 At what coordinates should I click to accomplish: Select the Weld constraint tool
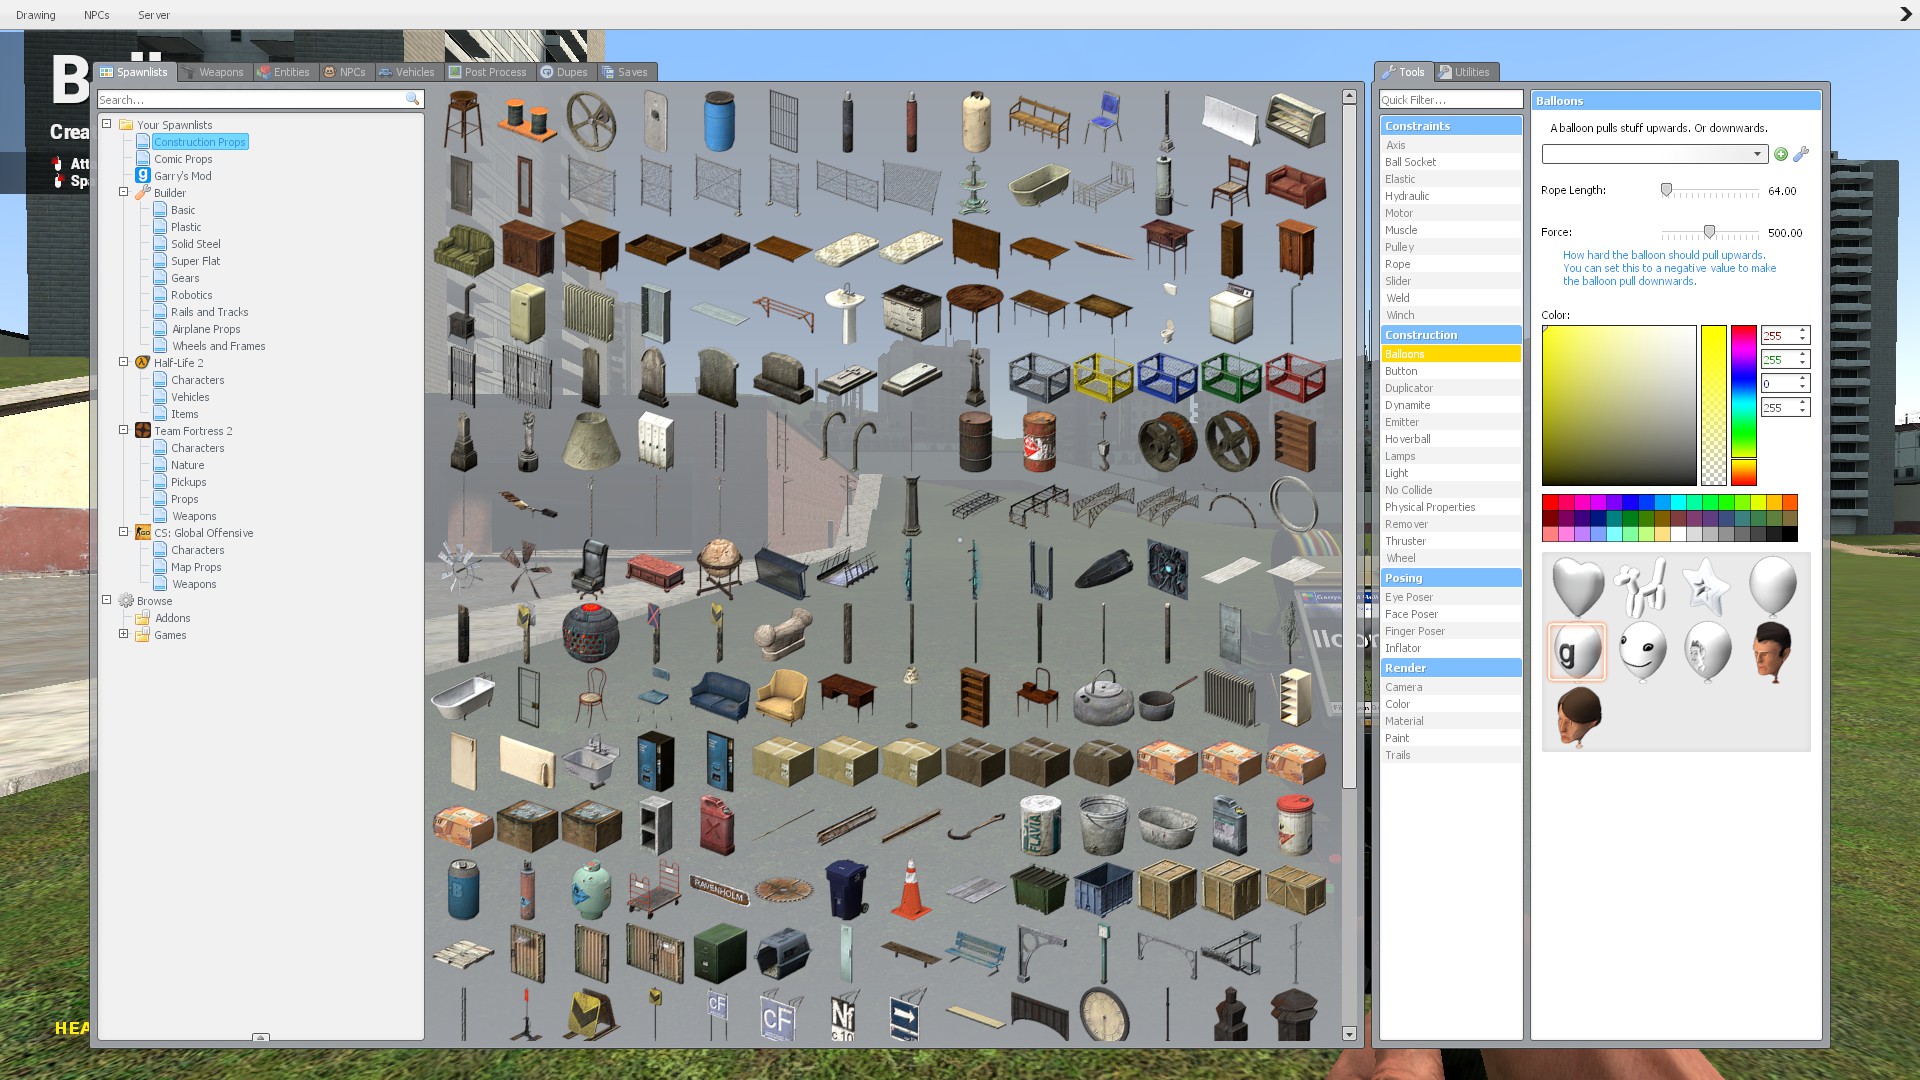[1450, 298]
